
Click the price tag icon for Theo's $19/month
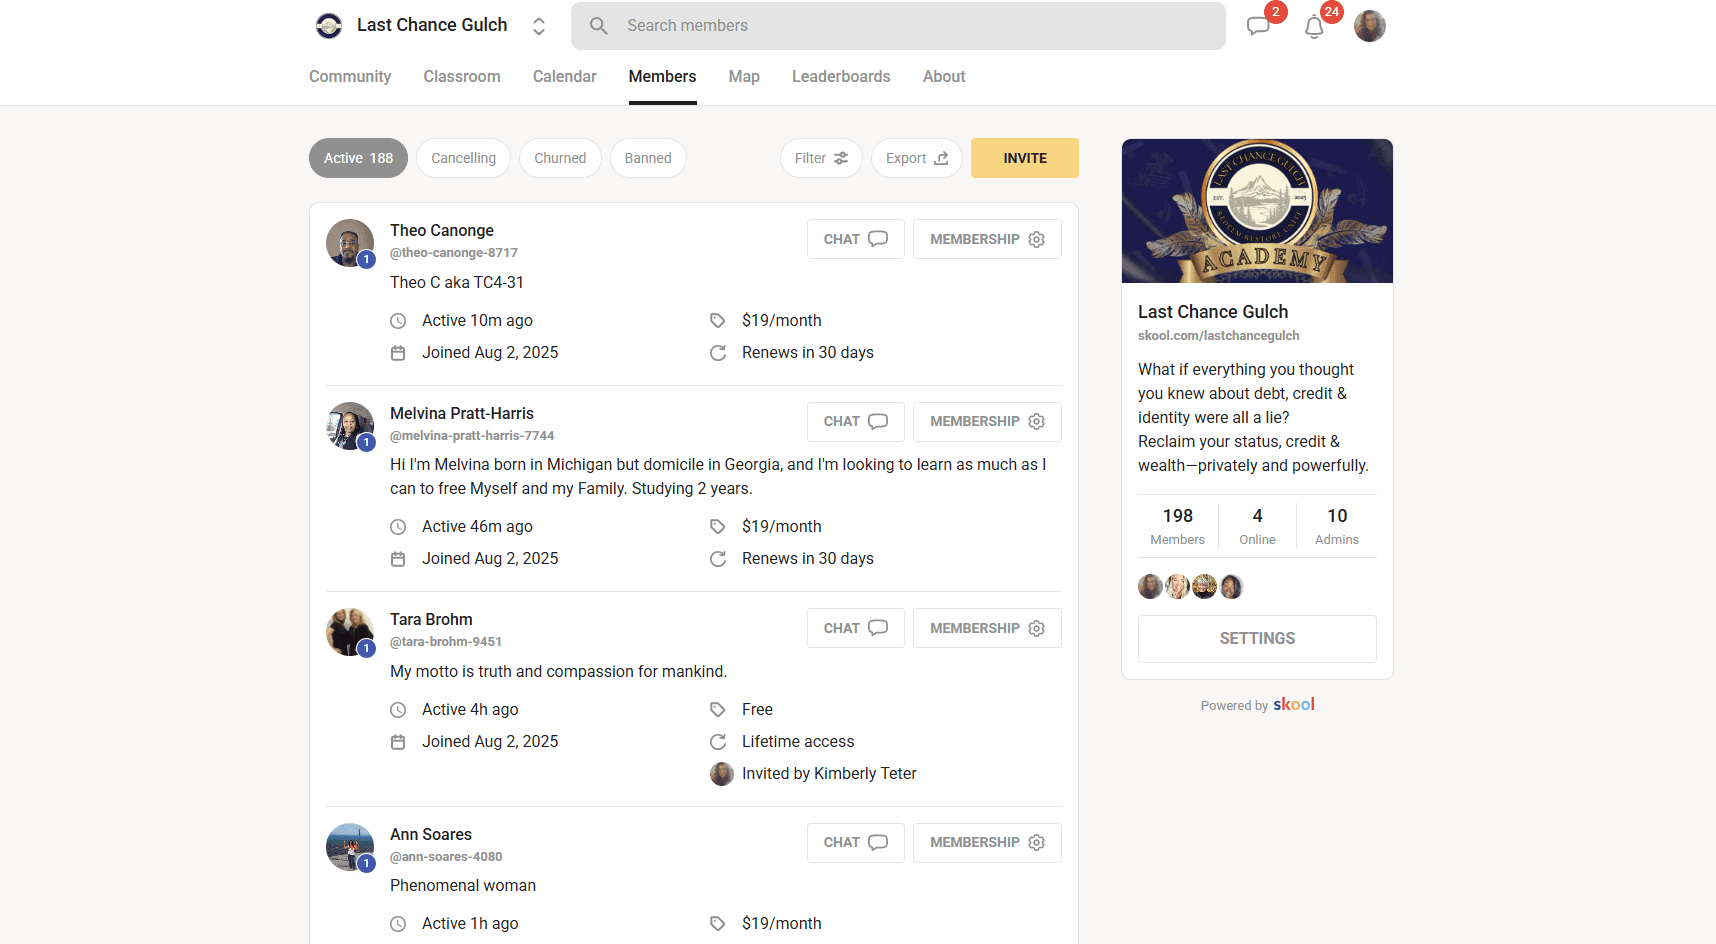pos(718,321)
